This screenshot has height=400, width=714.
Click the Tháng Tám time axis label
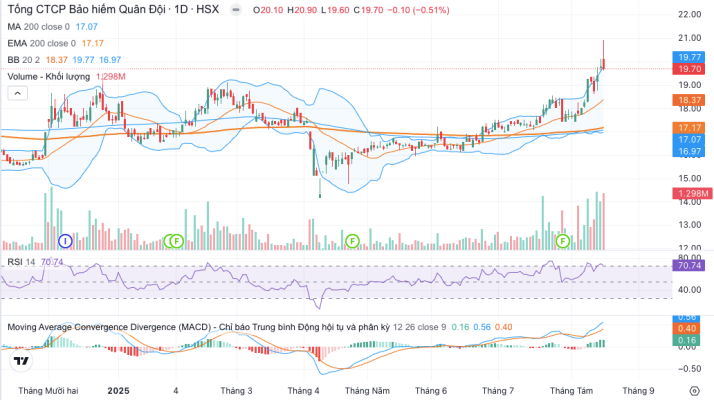(x=571, y=391)
